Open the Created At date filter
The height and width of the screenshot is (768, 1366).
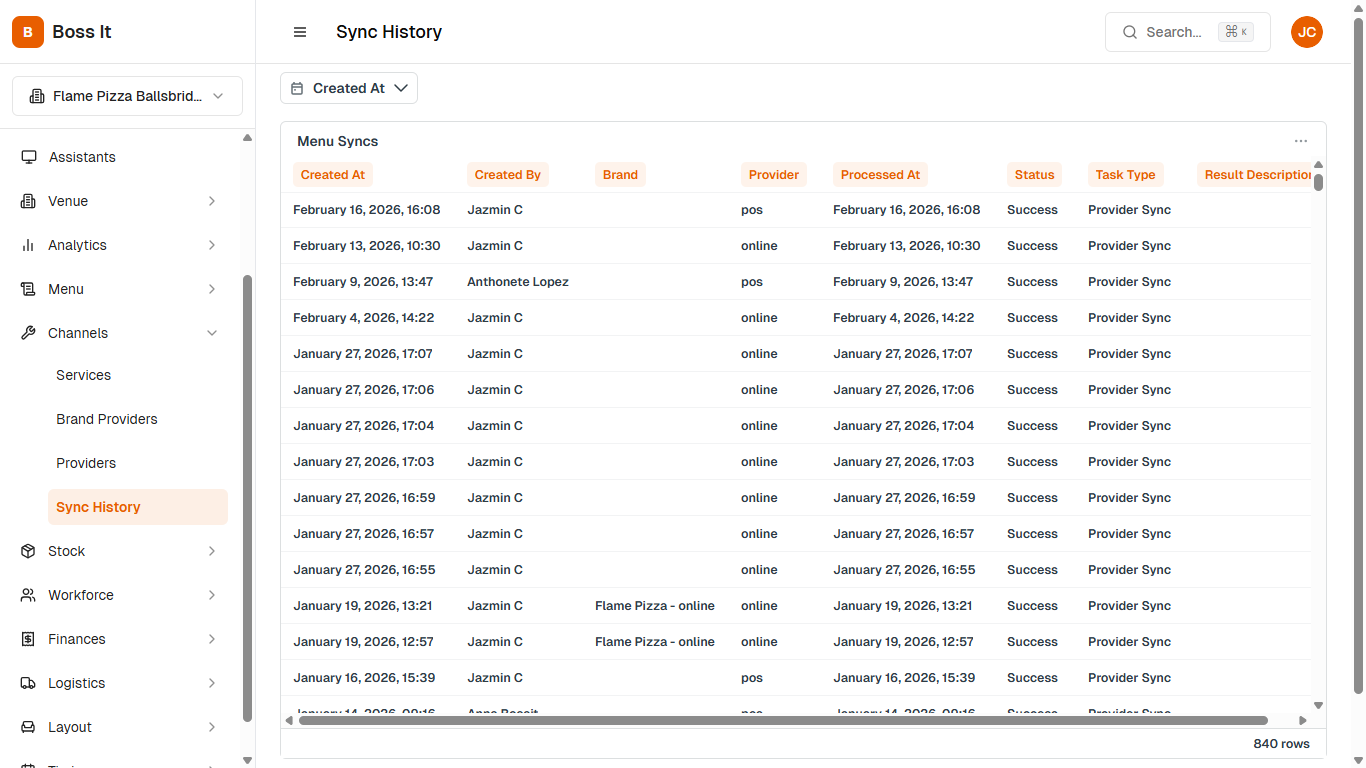click(x=349, y=88)
